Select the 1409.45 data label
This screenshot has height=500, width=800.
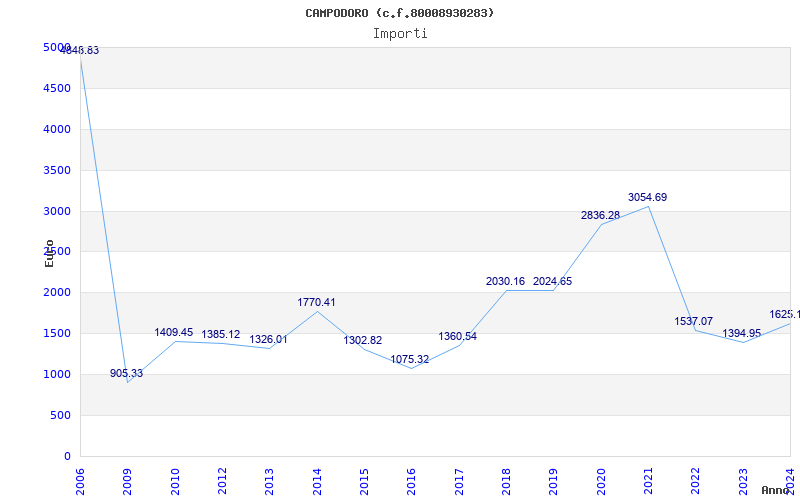click(174, 333)
